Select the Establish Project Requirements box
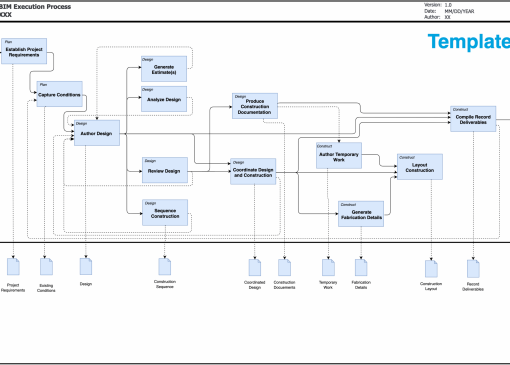This screenshot has width=510, height=365. coord(24,51)
